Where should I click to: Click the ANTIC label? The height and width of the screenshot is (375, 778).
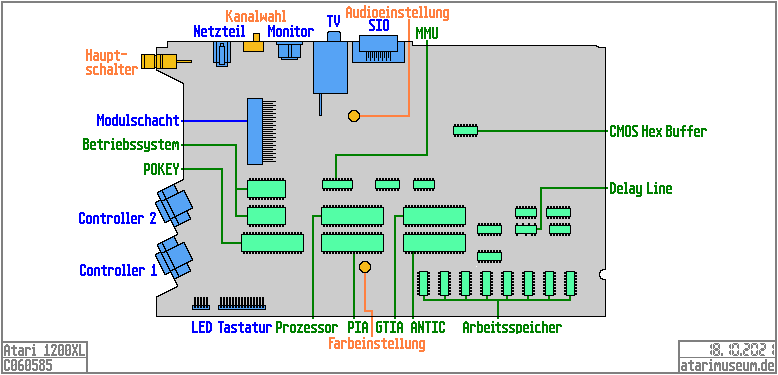pyautogui.click(x=428, y=327)
